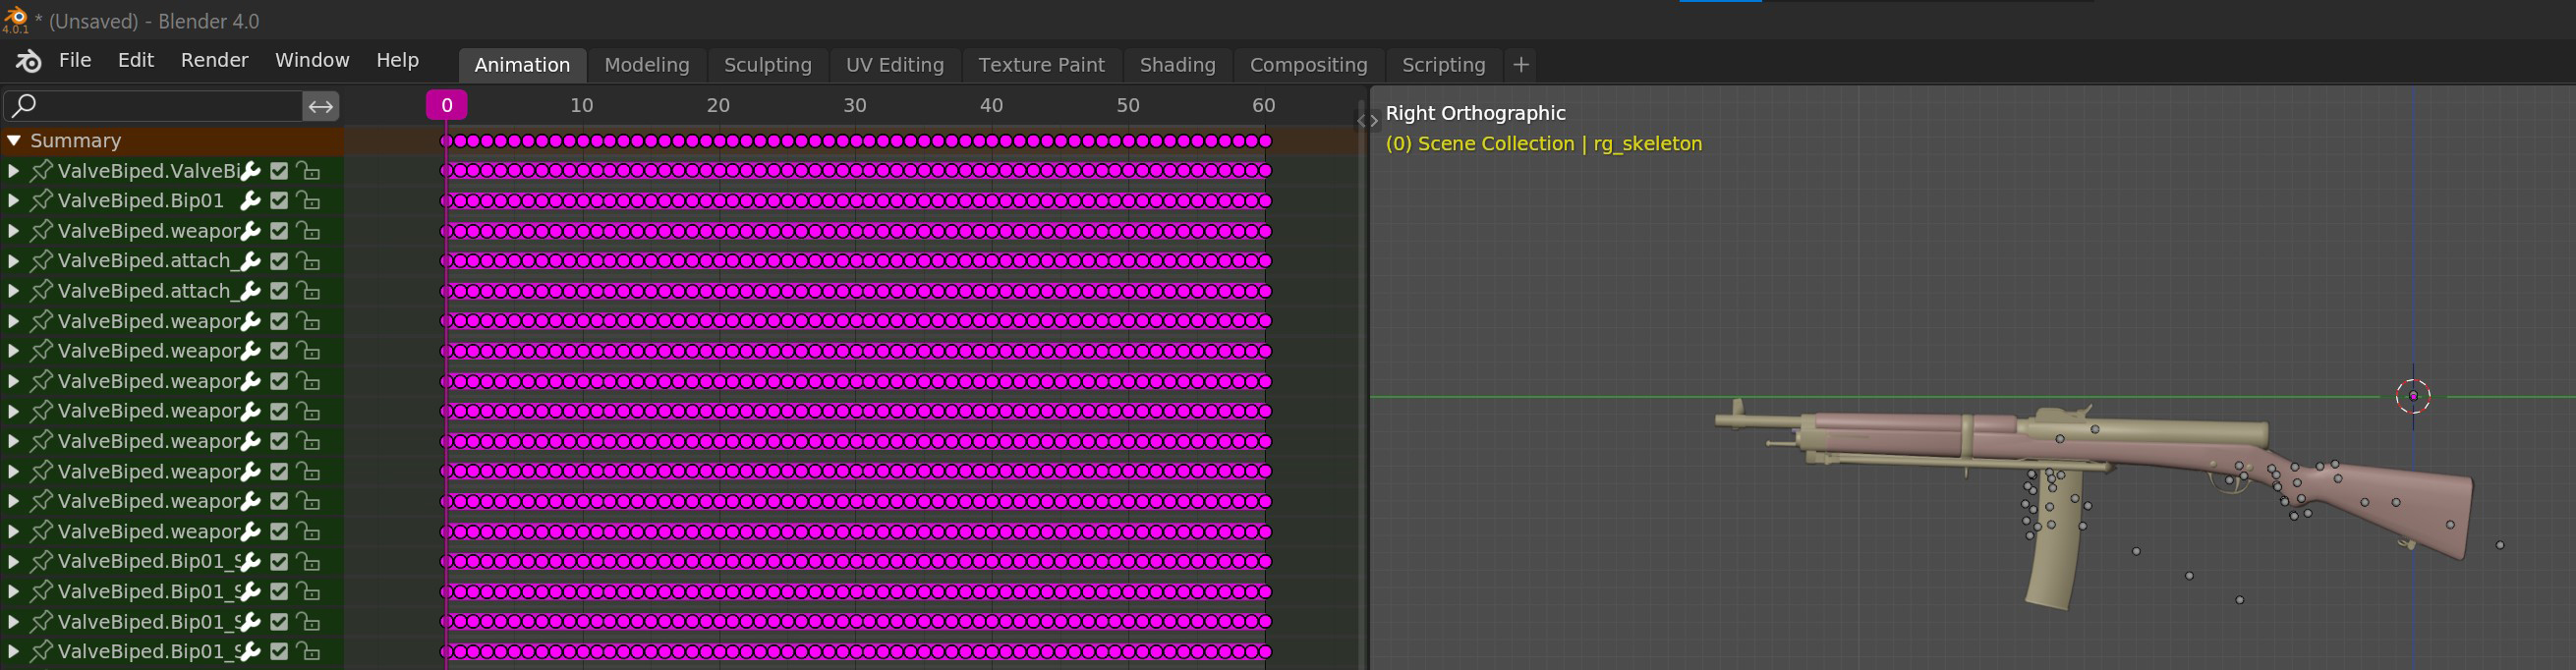Switch to the Shading workspace tab

1177,65
